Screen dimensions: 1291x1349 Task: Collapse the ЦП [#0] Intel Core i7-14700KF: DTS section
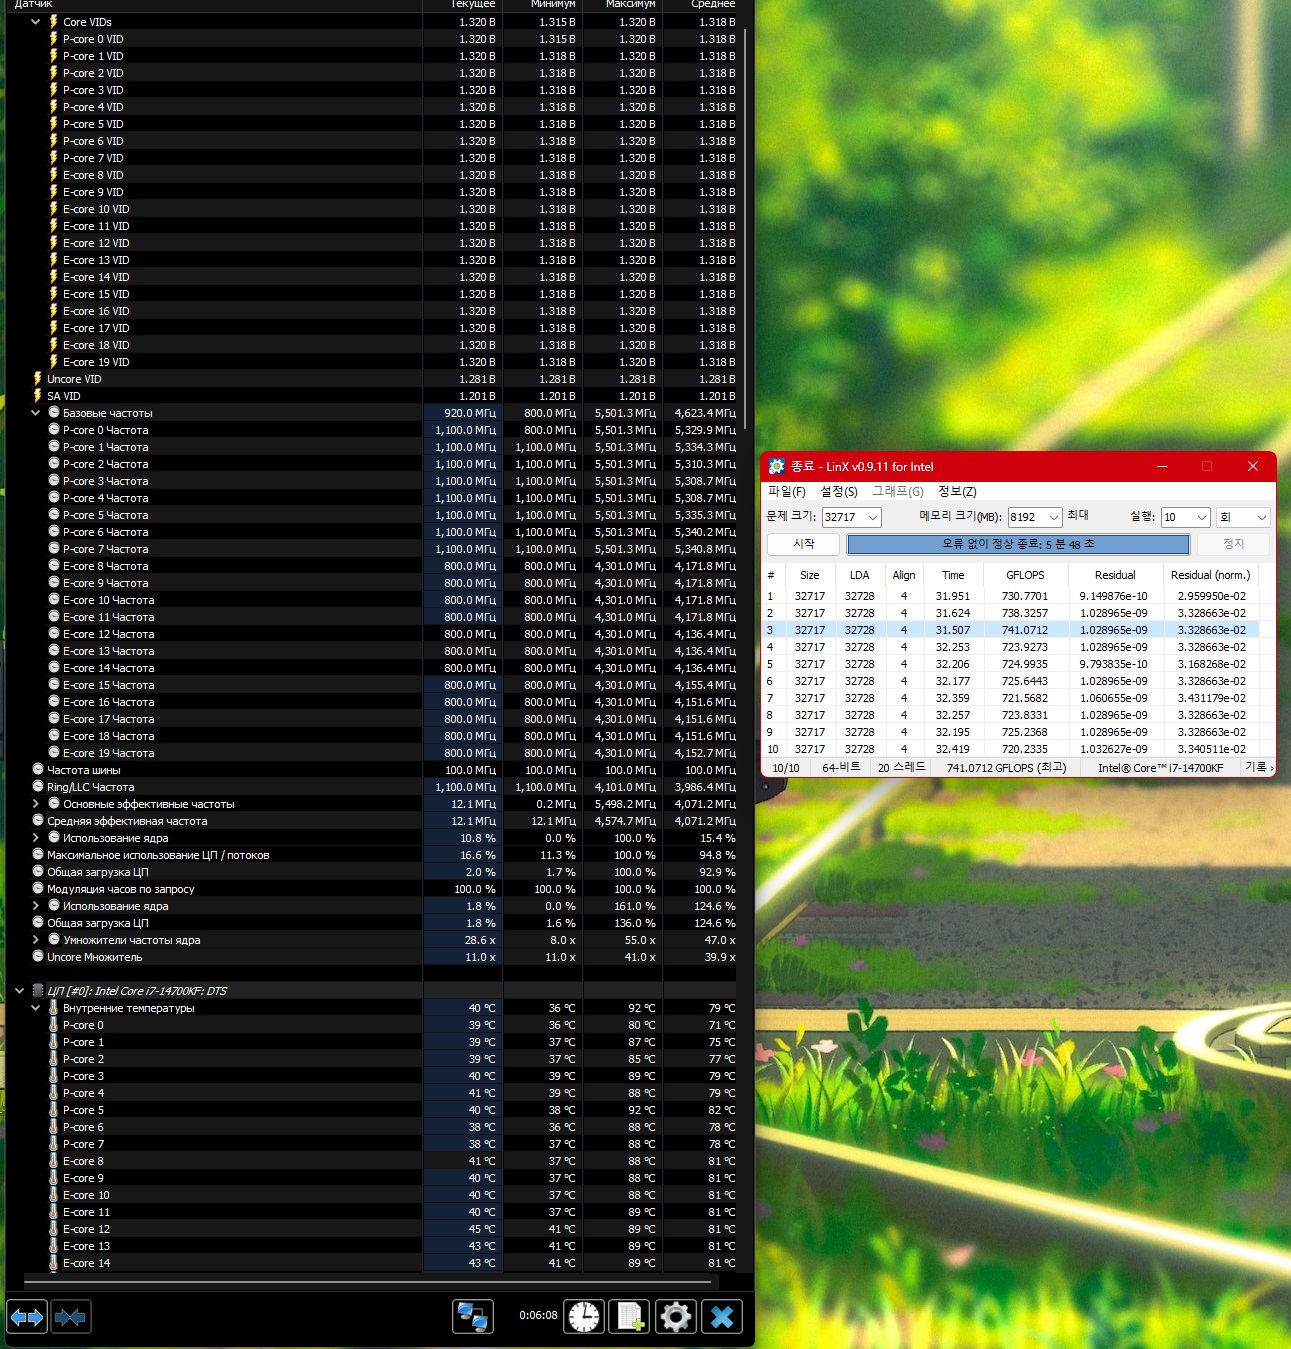19,990
